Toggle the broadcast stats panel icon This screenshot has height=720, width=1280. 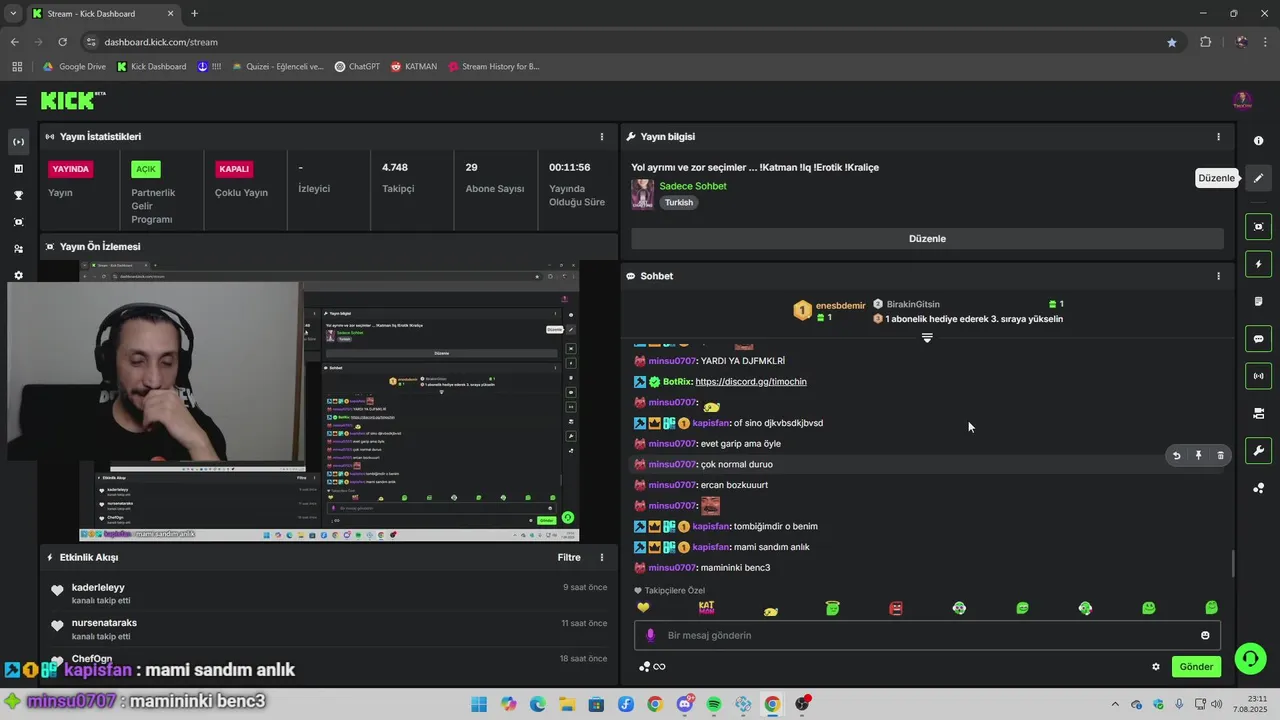tap(1258, 376)
